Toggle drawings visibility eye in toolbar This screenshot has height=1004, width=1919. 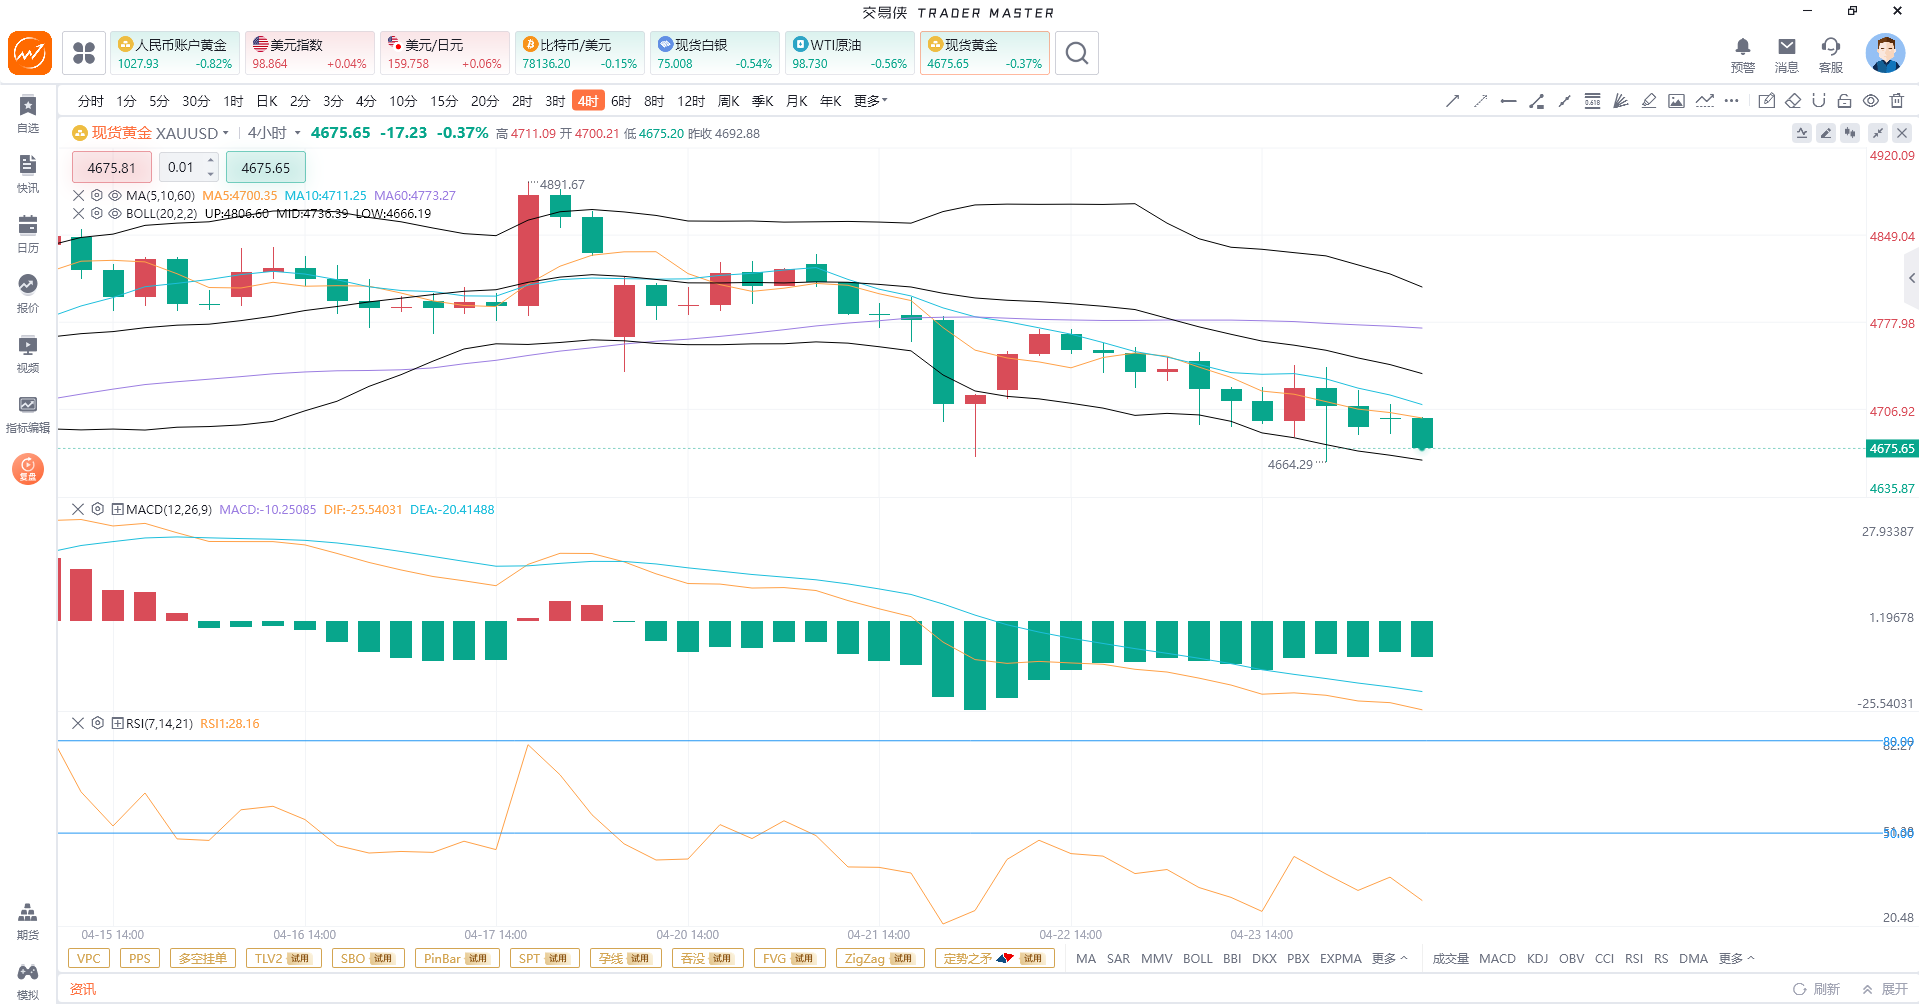[1871, 101]
